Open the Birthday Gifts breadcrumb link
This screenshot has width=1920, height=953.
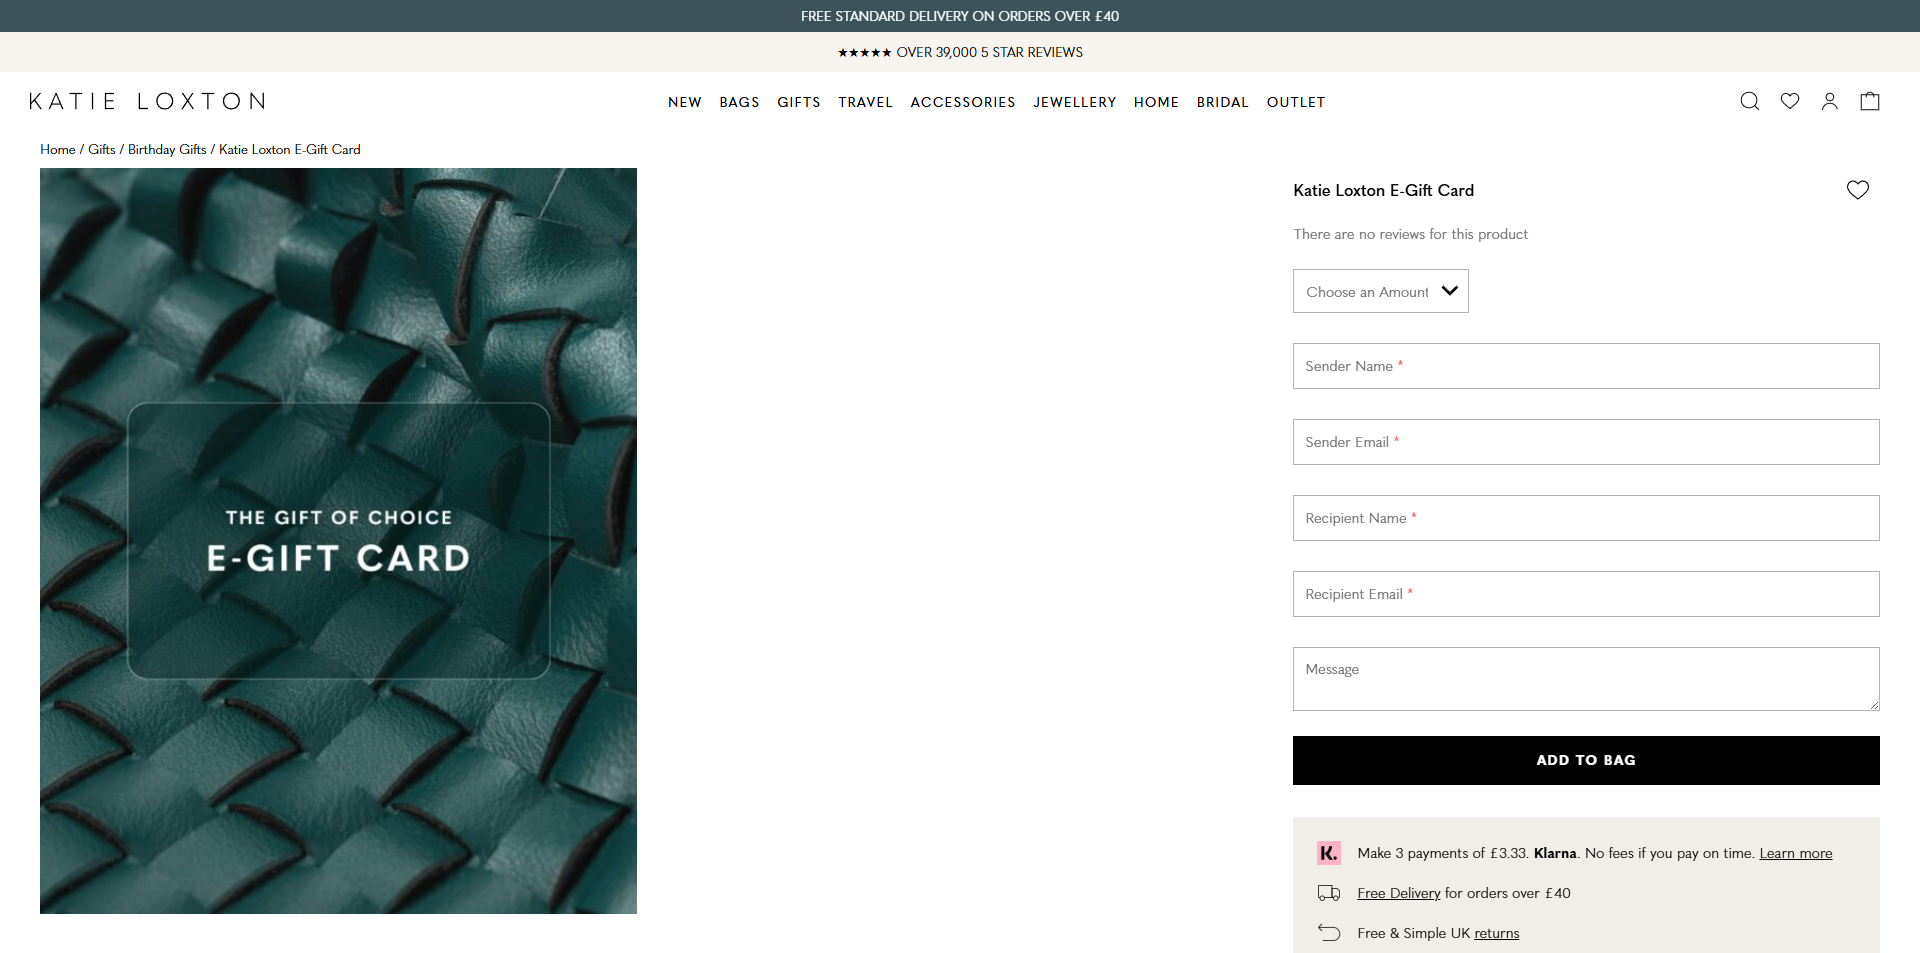pos(166,149)
